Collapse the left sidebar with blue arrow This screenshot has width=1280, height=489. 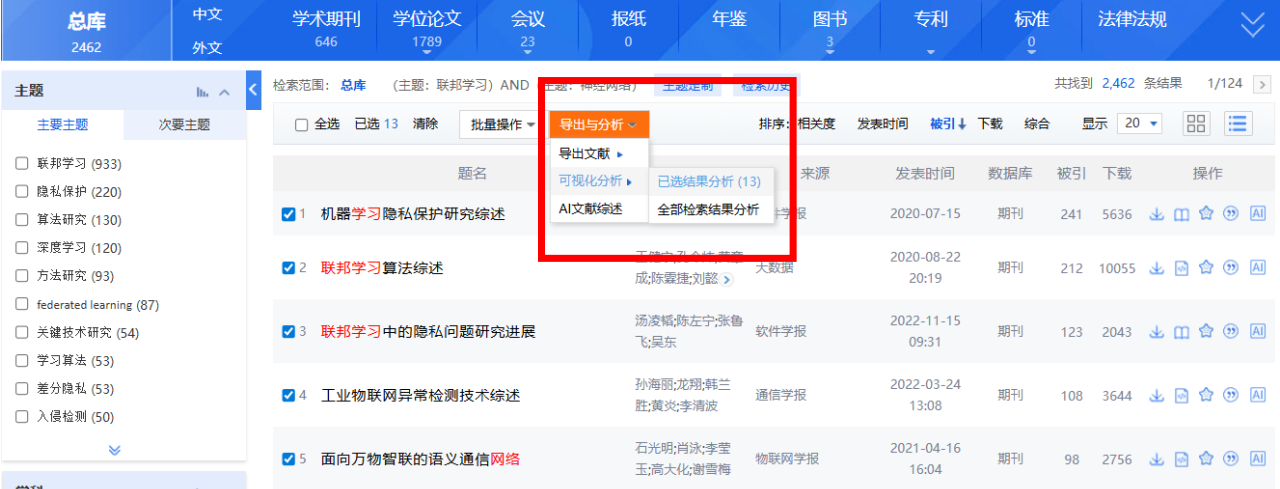coord(253,89)
